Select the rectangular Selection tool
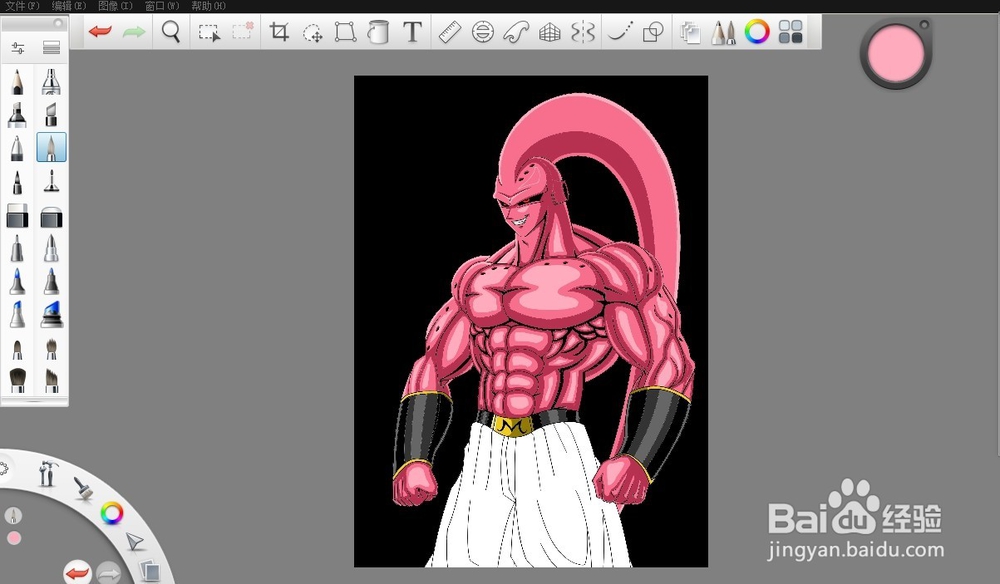 (209, 32)
